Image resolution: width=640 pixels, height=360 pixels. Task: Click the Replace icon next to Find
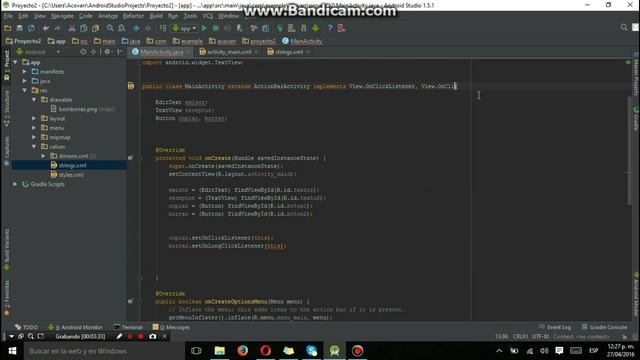122,28
